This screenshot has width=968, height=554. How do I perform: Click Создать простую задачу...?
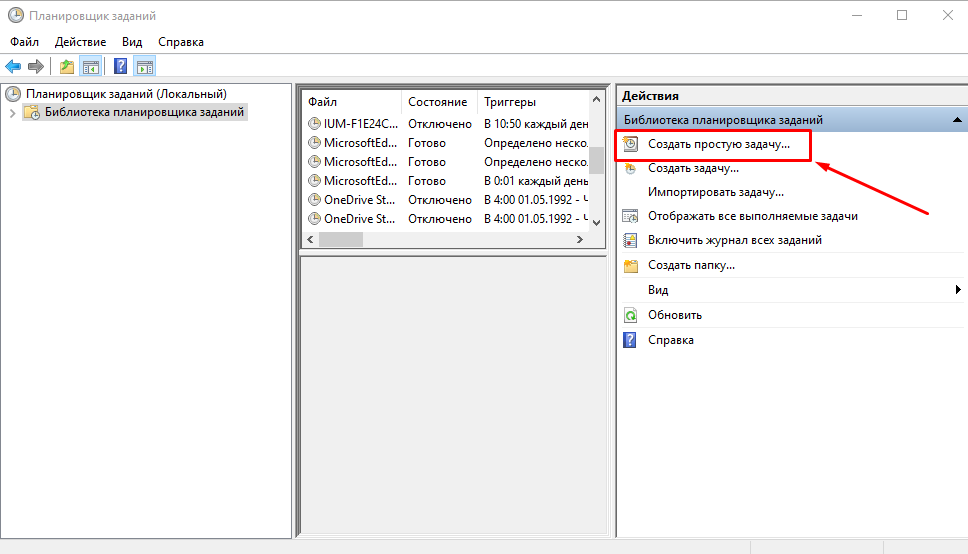click(x=719, y=144)
